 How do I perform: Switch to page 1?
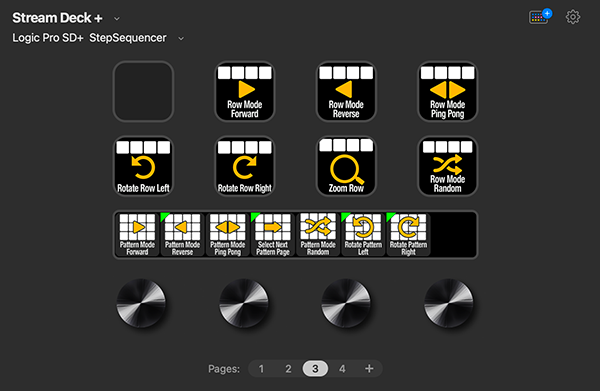point(261,369)
